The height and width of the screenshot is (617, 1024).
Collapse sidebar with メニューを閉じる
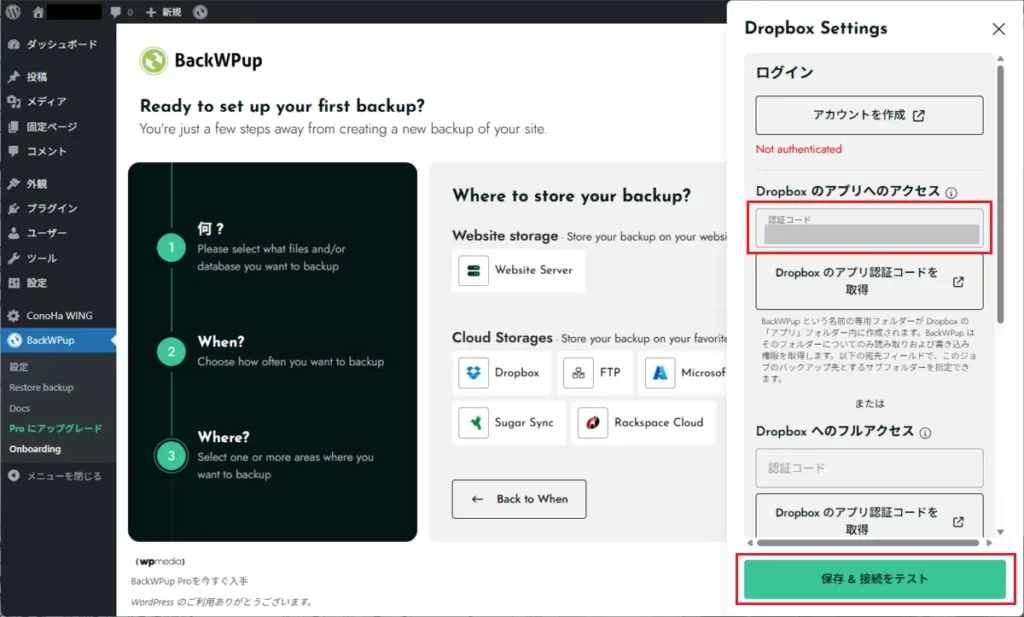pyautogui.click(x=62, y=476)
